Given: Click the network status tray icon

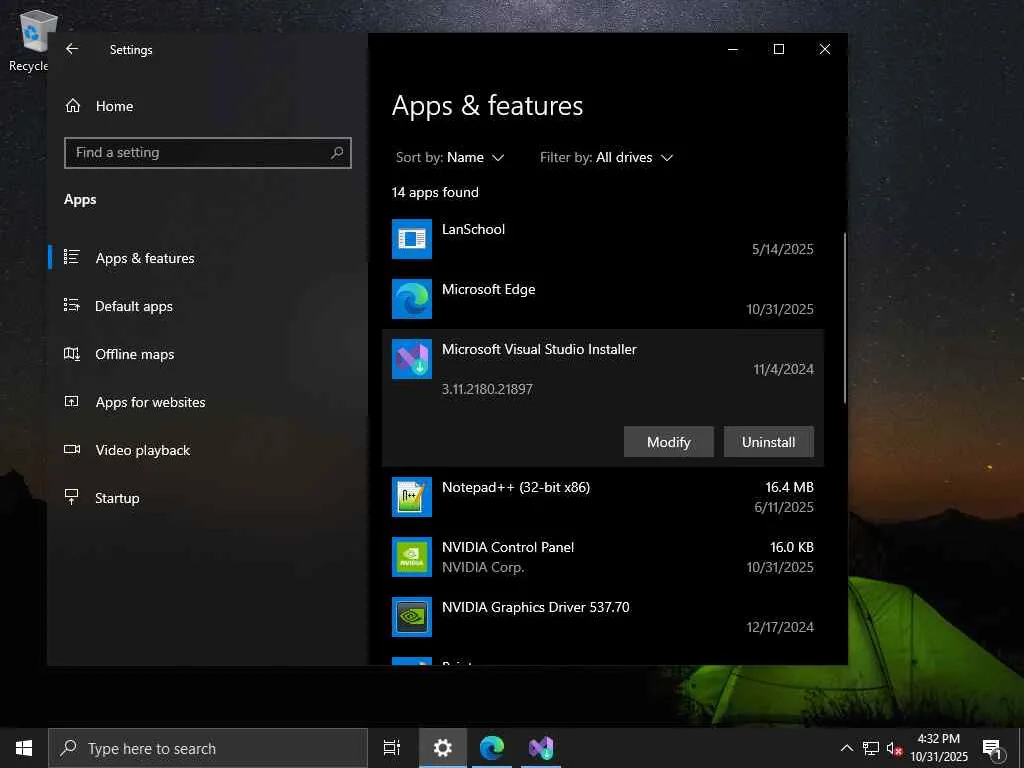Looking at the screenshot, I should pyautogui.click(x=871, y=748).
